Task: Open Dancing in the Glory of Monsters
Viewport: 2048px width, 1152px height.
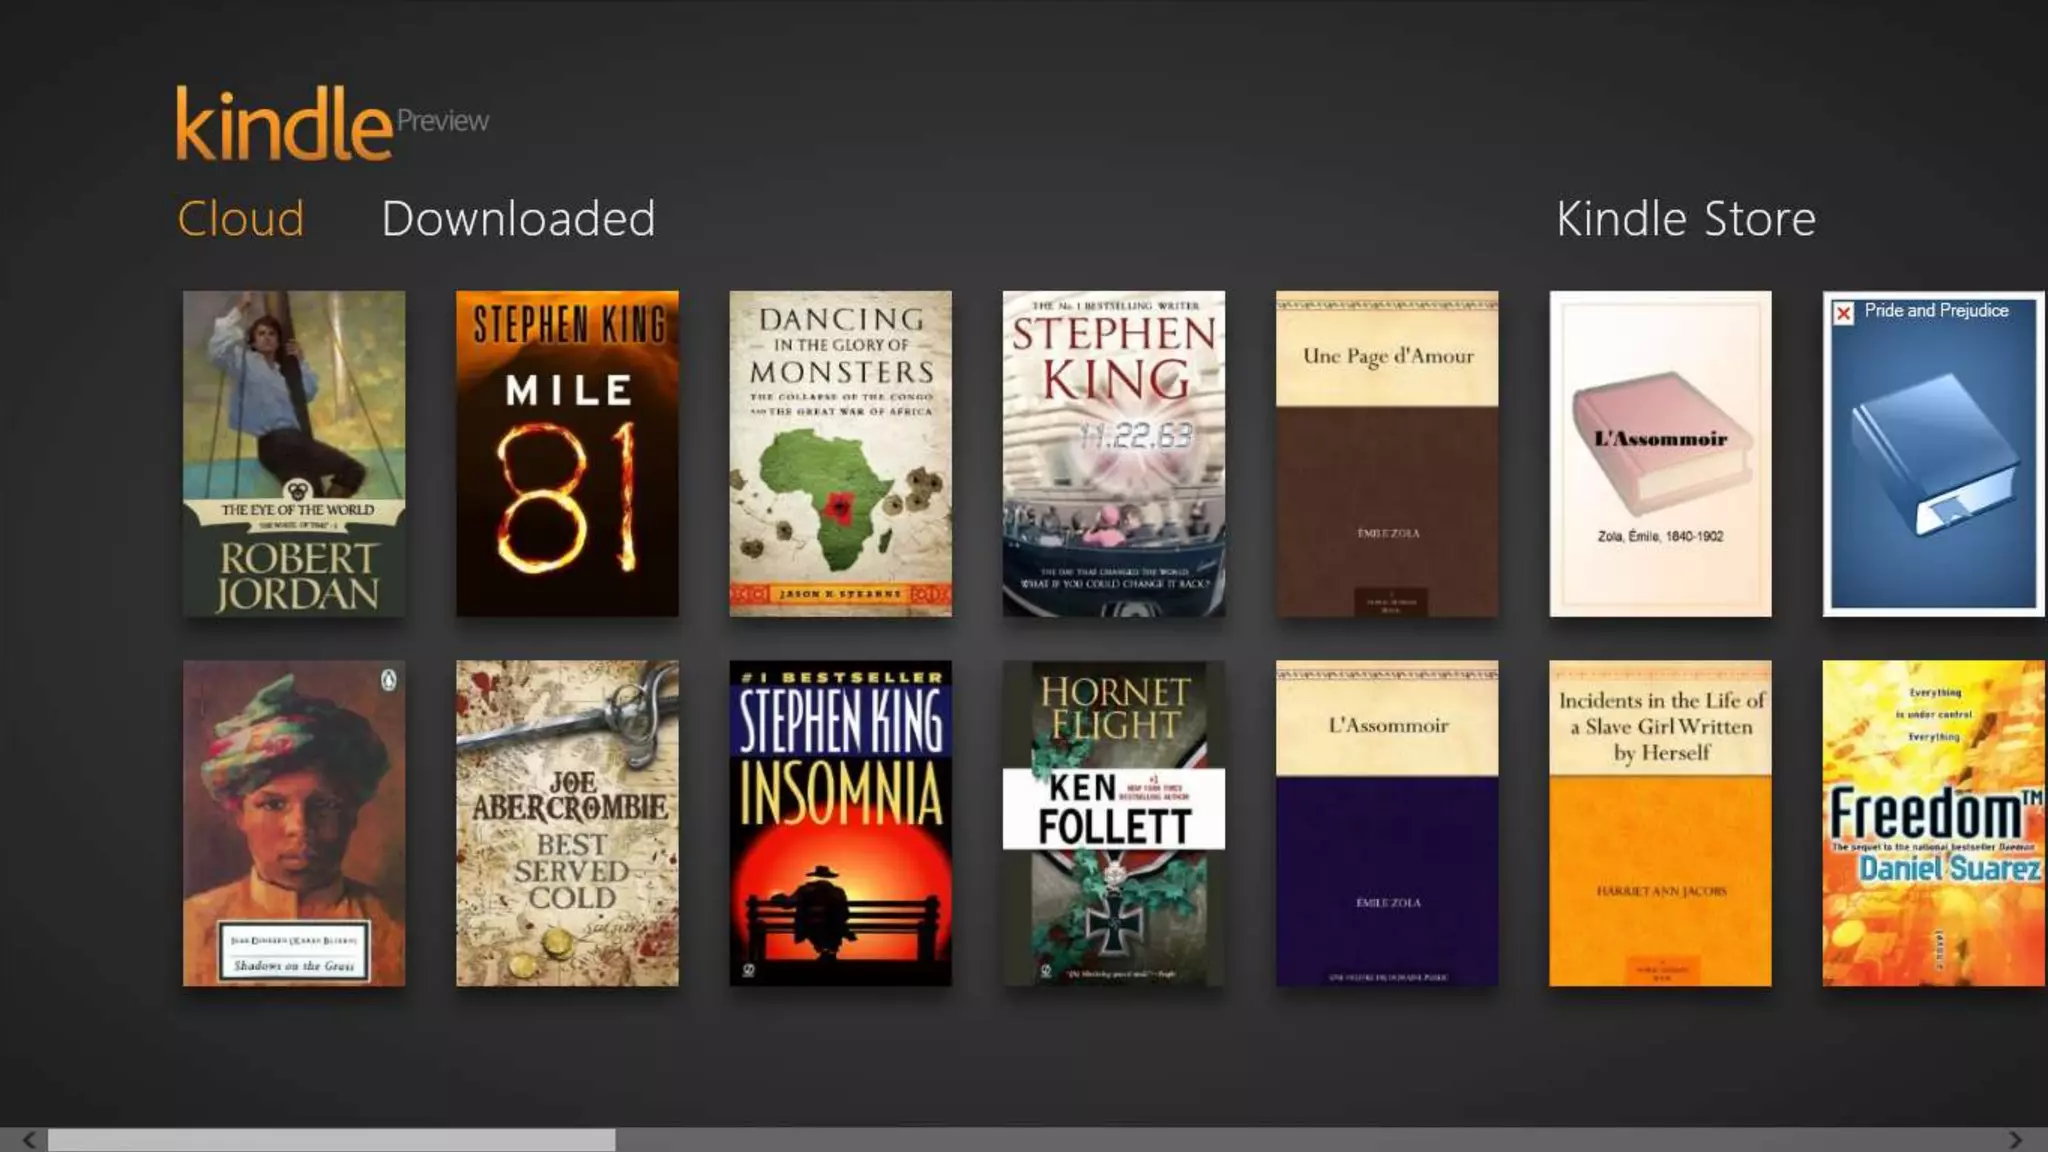Action: 840,453
